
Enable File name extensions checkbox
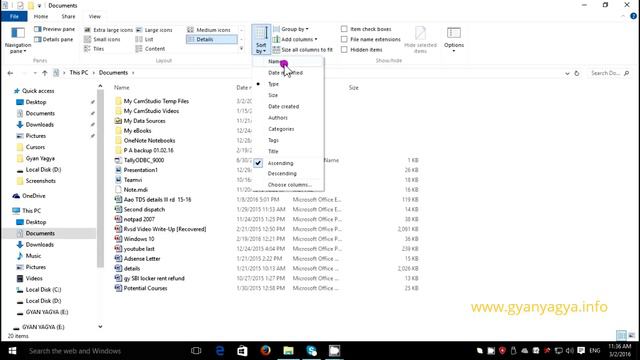click(344, 39)
